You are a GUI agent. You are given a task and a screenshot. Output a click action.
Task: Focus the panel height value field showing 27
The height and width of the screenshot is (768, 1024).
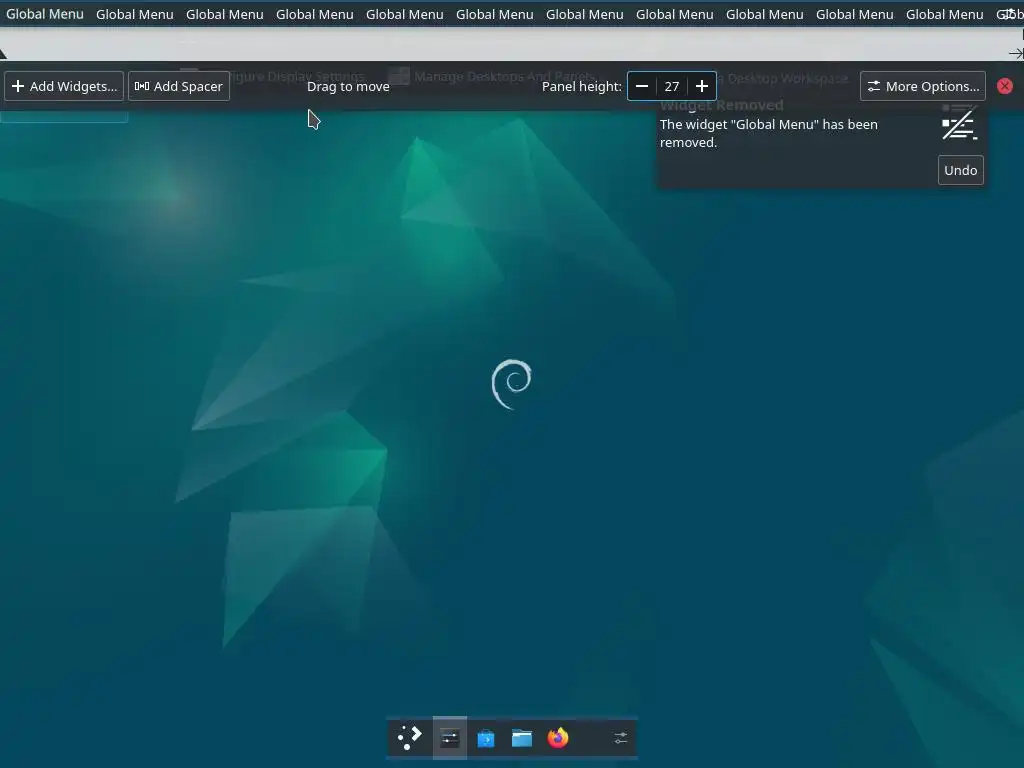(x=672, y=86)
